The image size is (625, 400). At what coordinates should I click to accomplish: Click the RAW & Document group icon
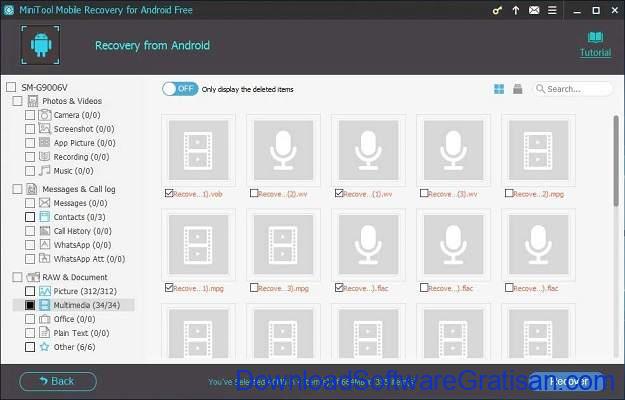tap(33, 277)
